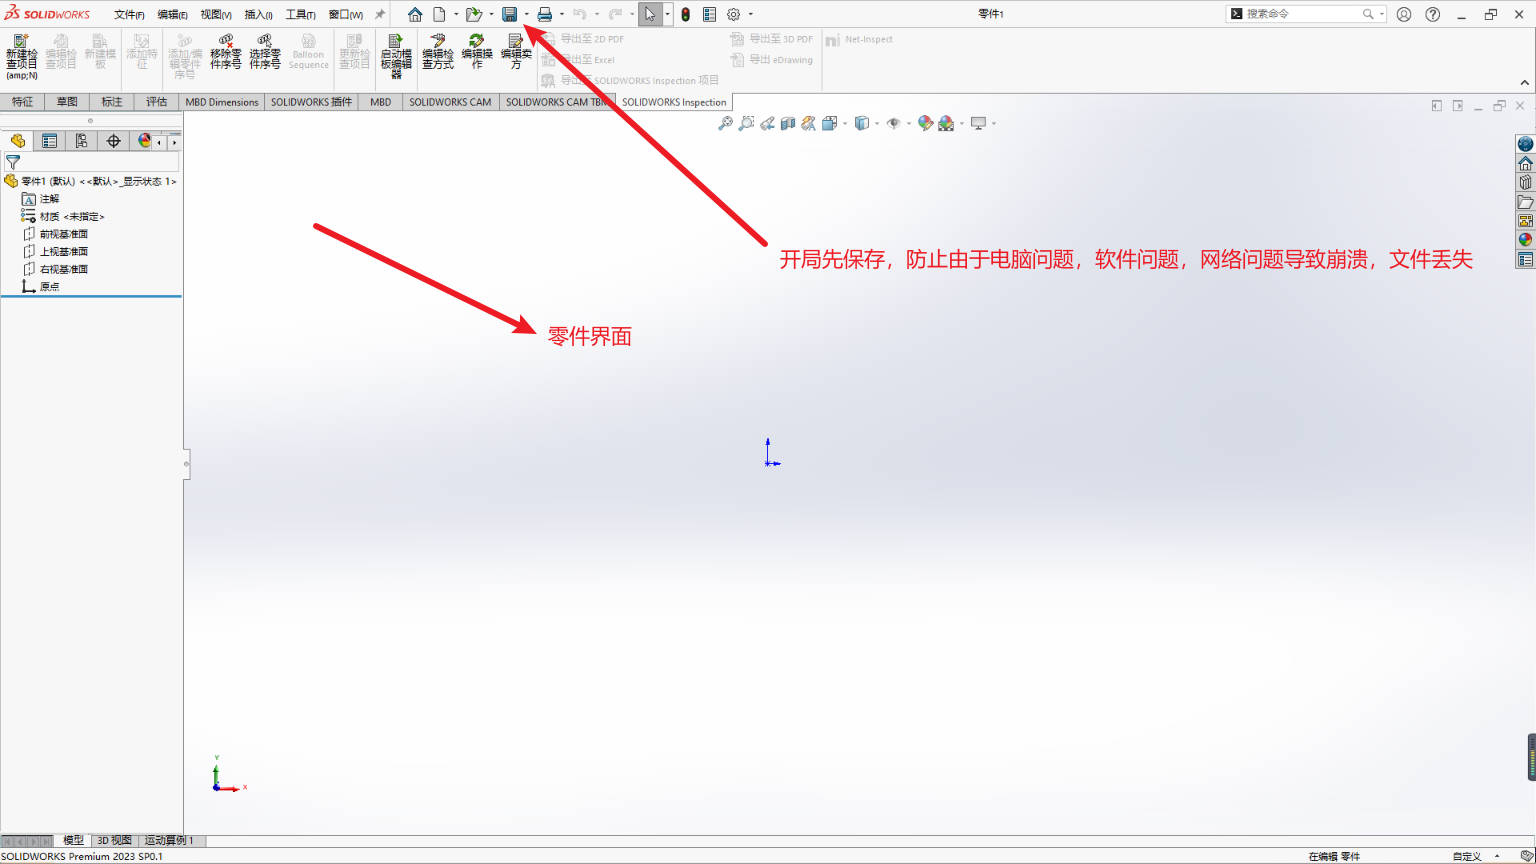The width and height of the screenshot is (1536, 864).
Task: Open File Properties list icon
Action: (x=709, y=14)
